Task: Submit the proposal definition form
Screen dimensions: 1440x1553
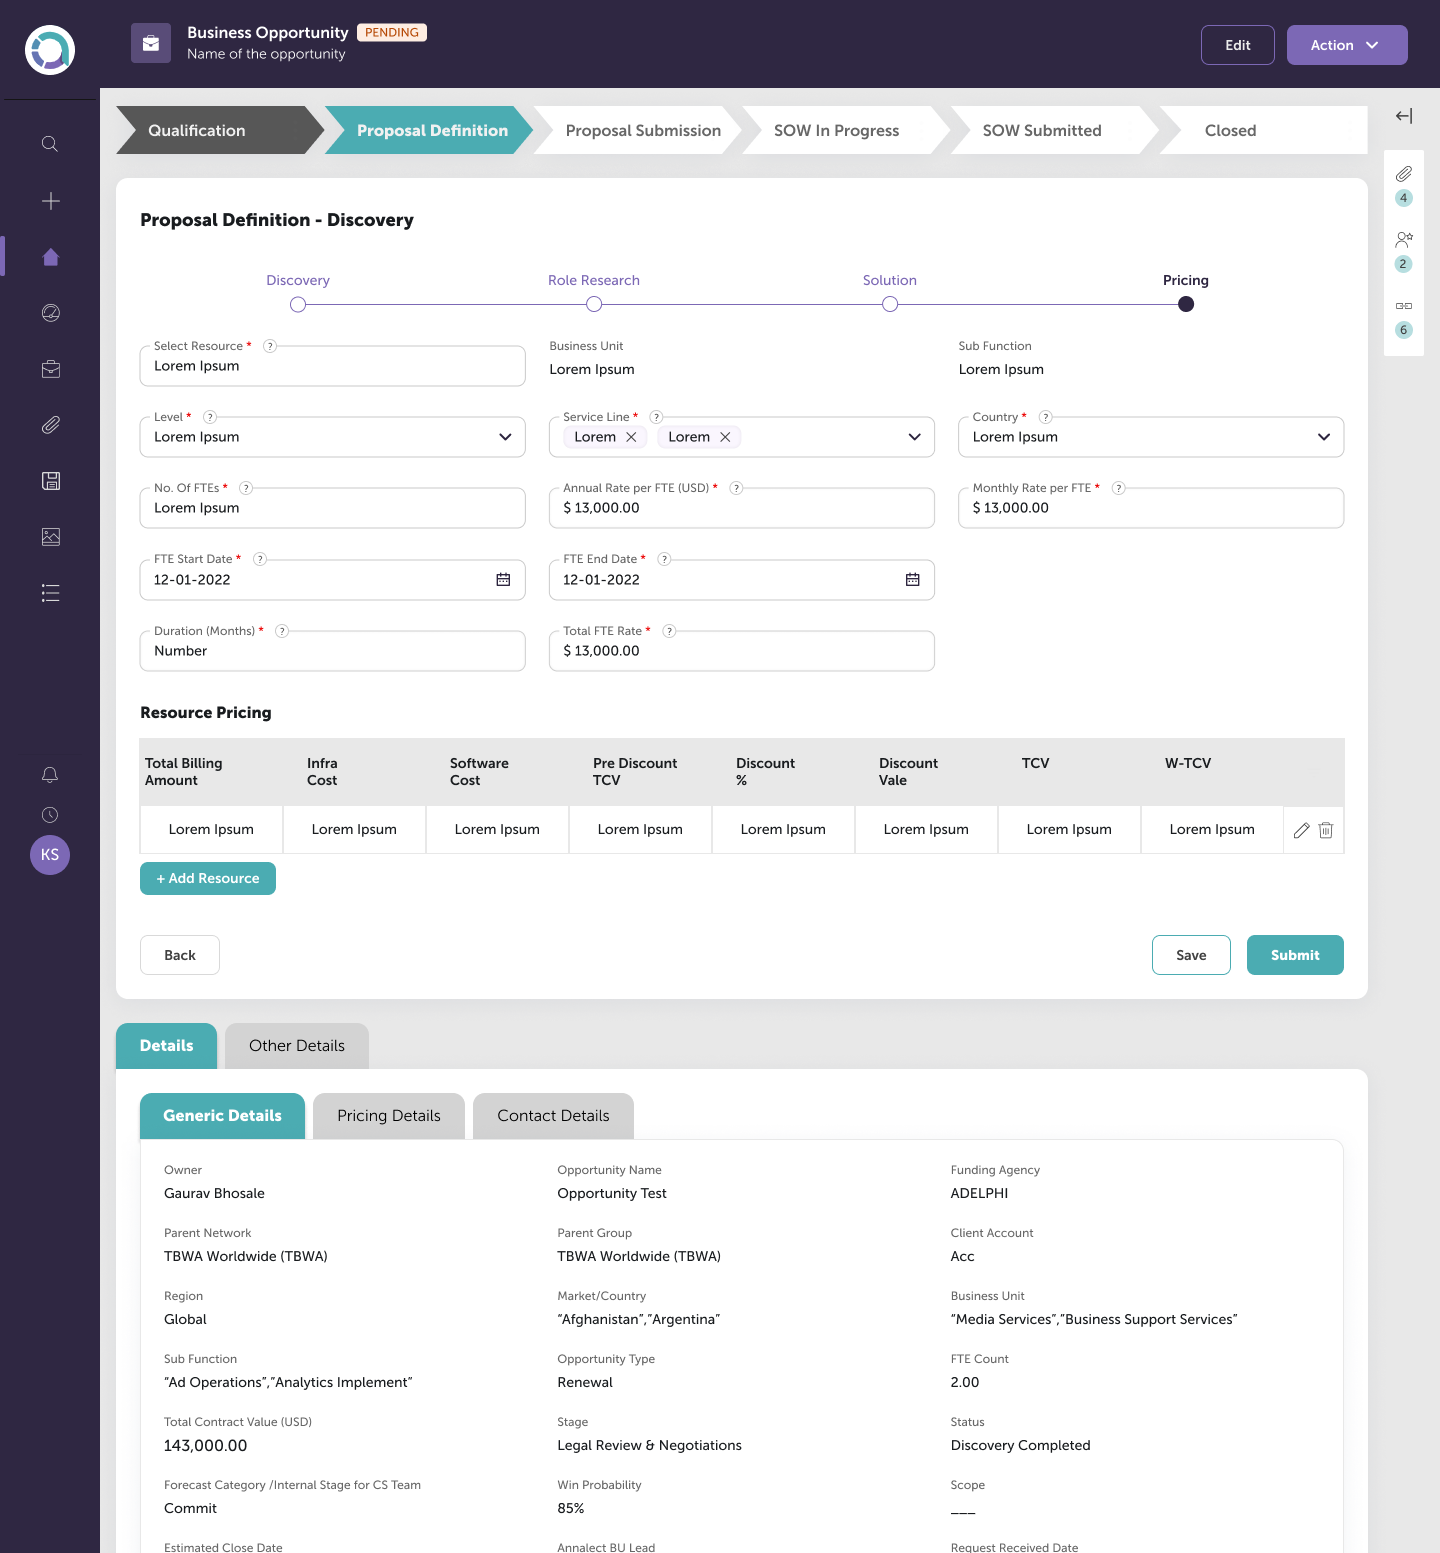Action: (x=1294, y=955)
